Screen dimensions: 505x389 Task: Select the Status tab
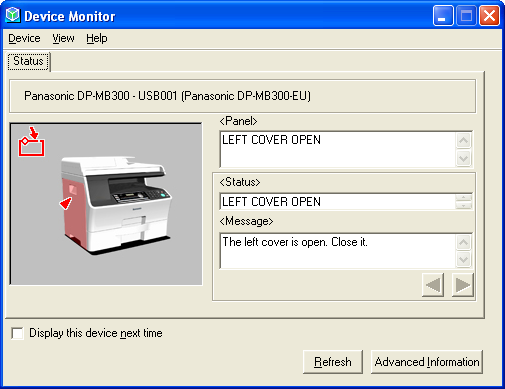tap(28, 61)
